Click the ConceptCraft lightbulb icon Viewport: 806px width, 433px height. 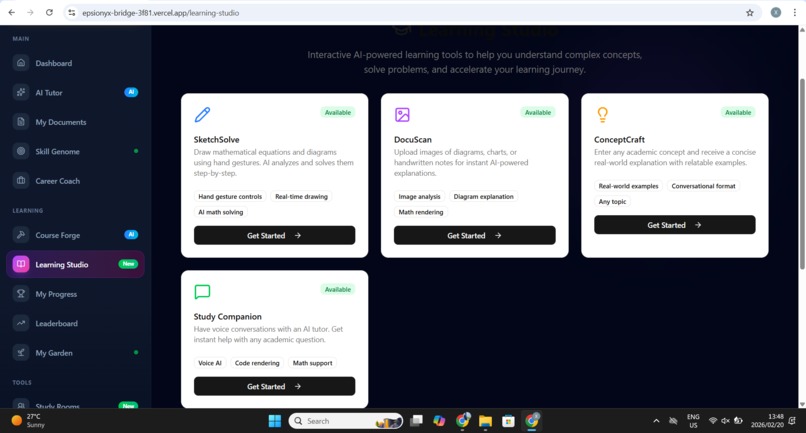(602, 114)
